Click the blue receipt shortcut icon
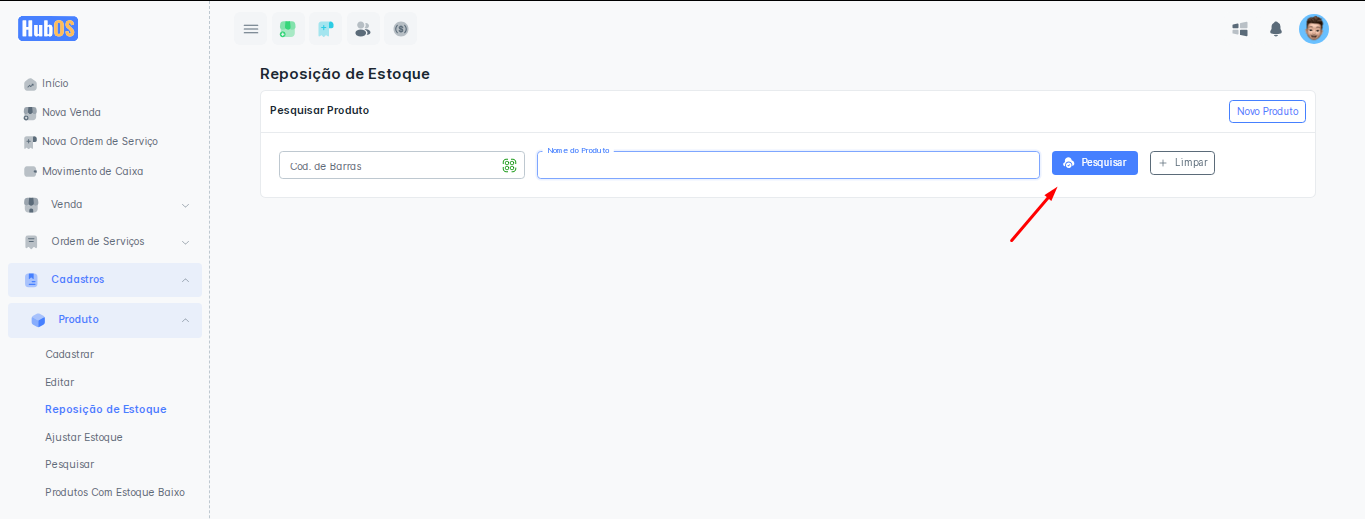This screenshot has width=1365, height=519. (325, 29)
